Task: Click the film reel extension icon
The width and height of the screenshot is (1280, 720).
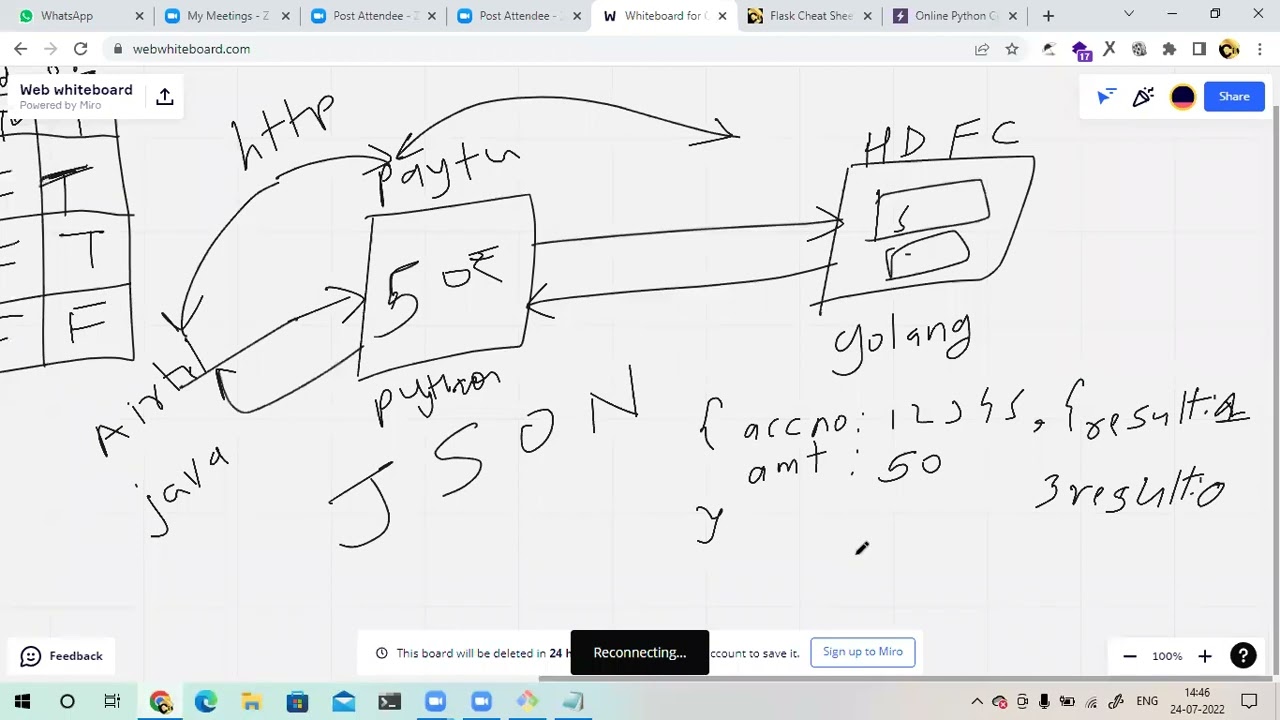Action: [1139, 49]
